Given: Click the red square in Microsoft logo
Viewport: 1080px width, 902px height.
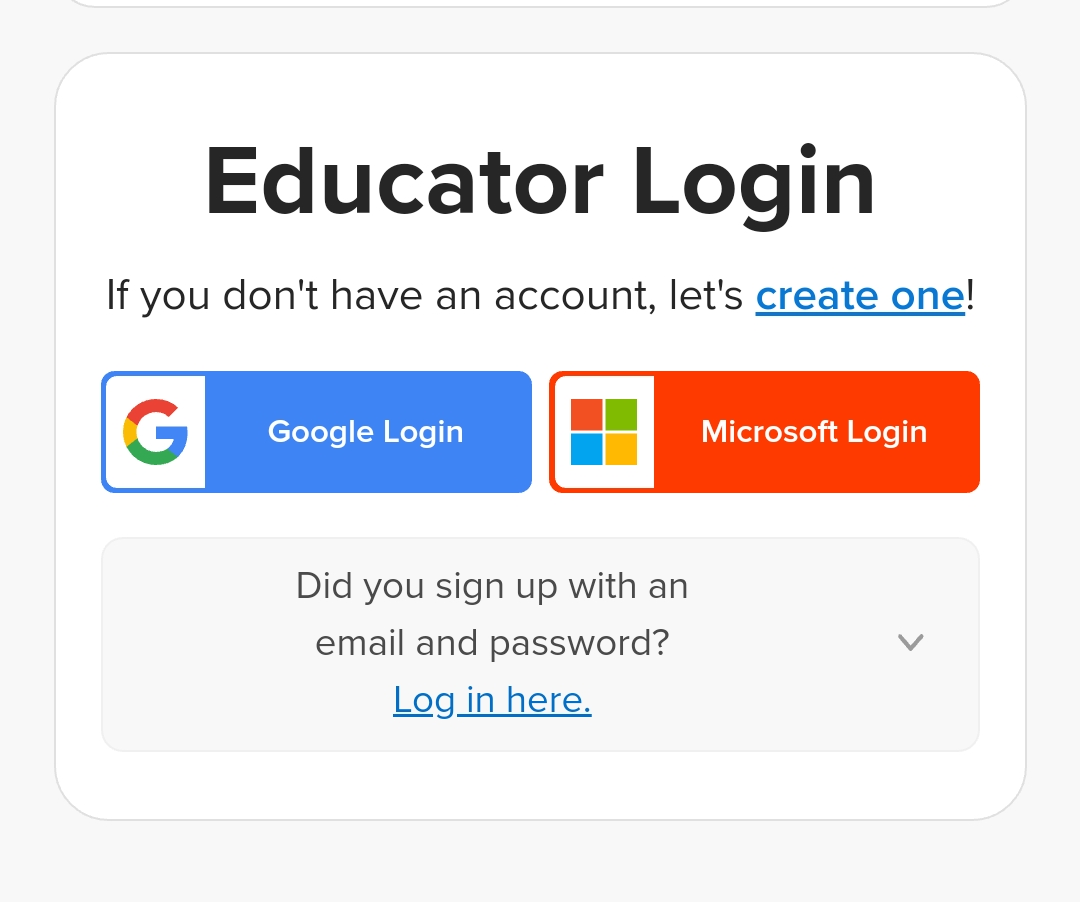Looking at the screenshot, I should click(x=587, y=414).
